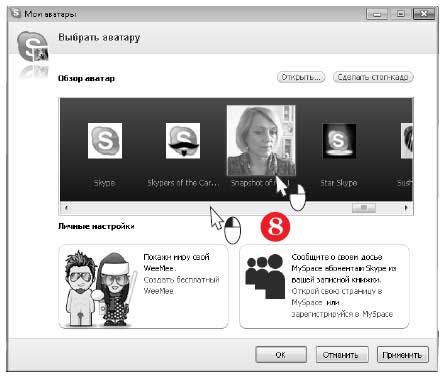The image size is (445, 379).
Task: Click Сделать стоп-кадр button
Action: point(373,77)
